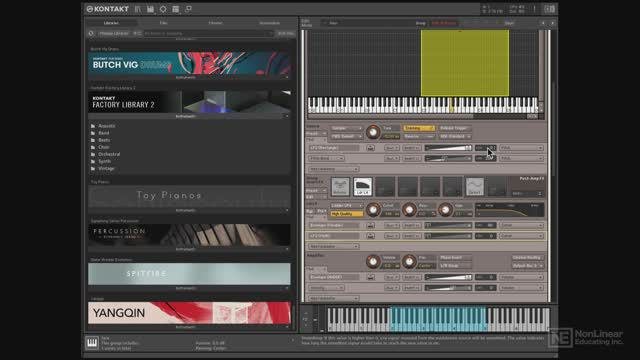Click the Band folder

pos(104,133)
